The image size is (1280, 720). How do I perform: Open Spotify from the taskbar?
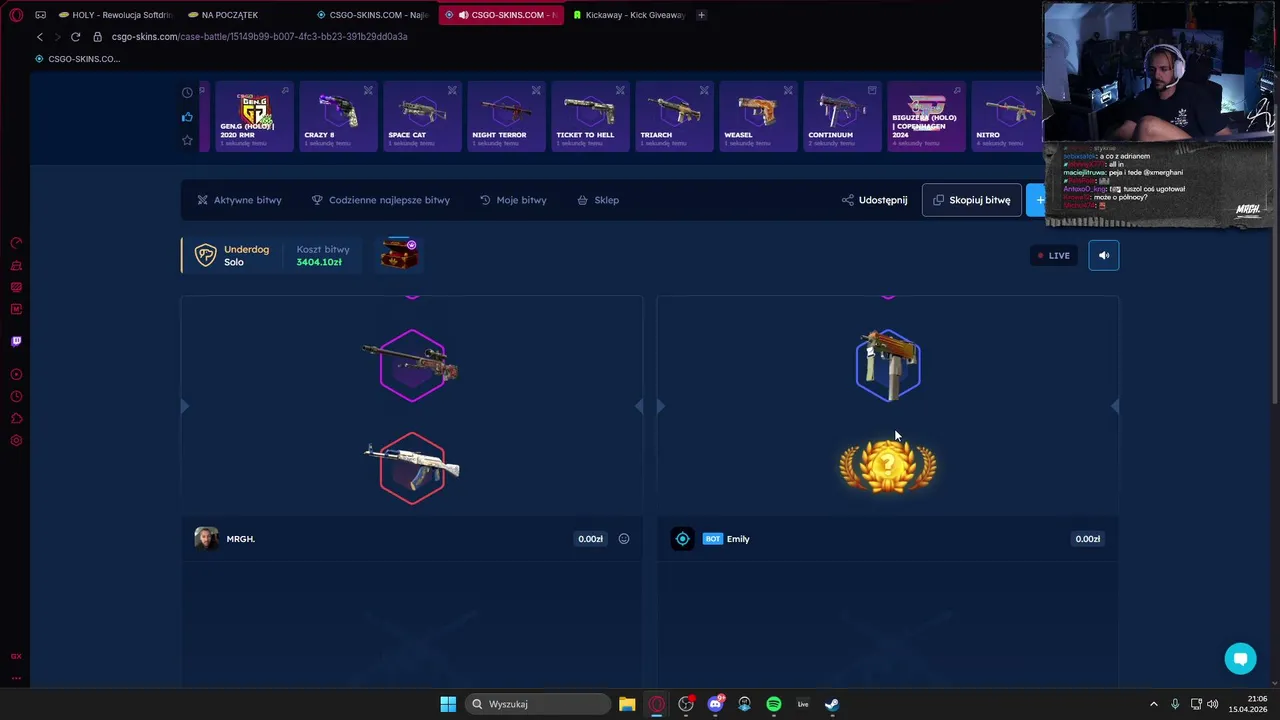click(774, 704)
